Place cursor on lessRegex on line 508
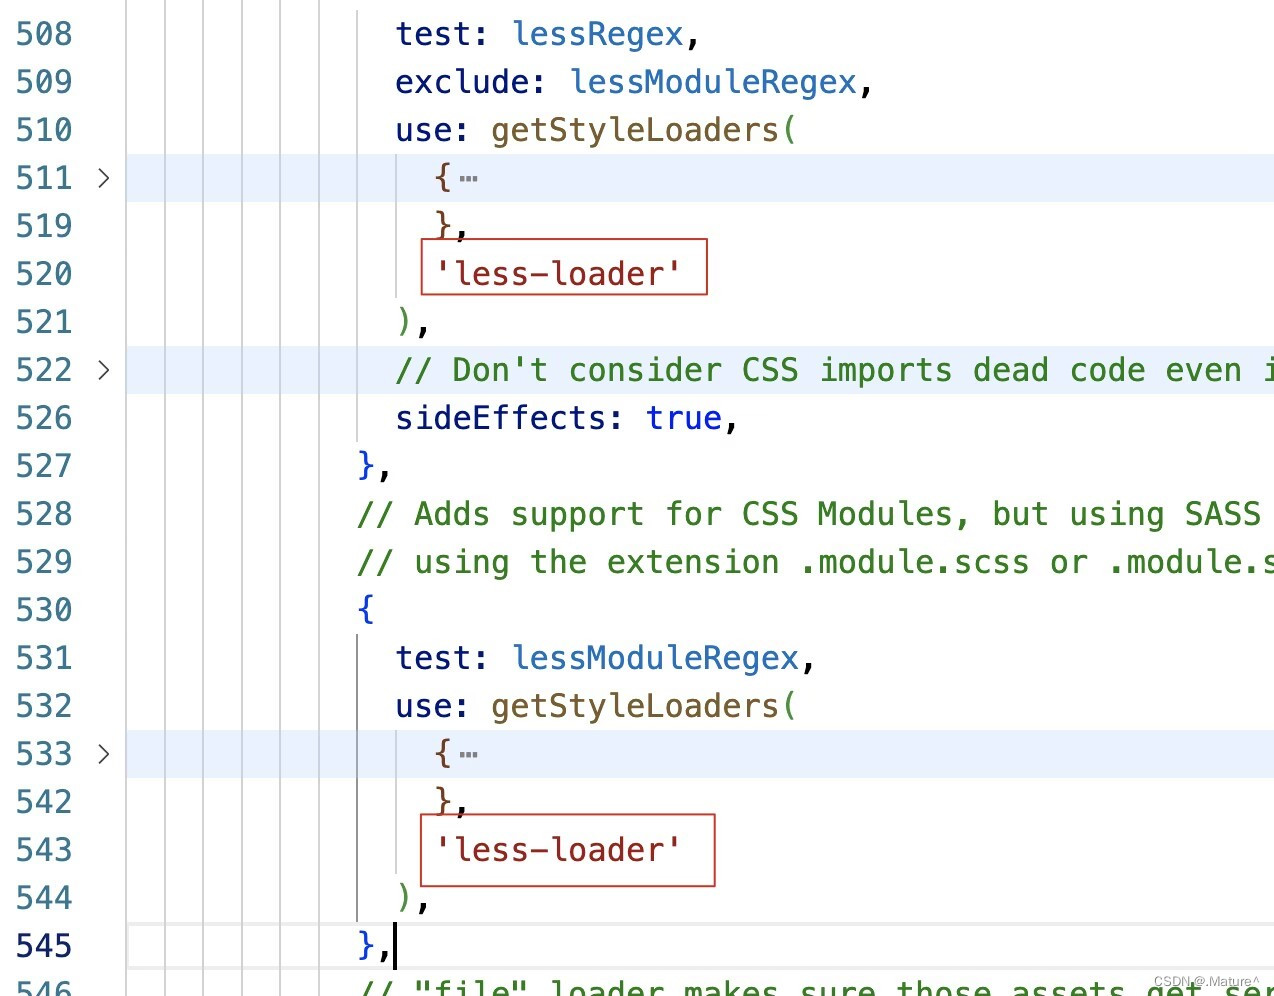 (x=596, y=33)
